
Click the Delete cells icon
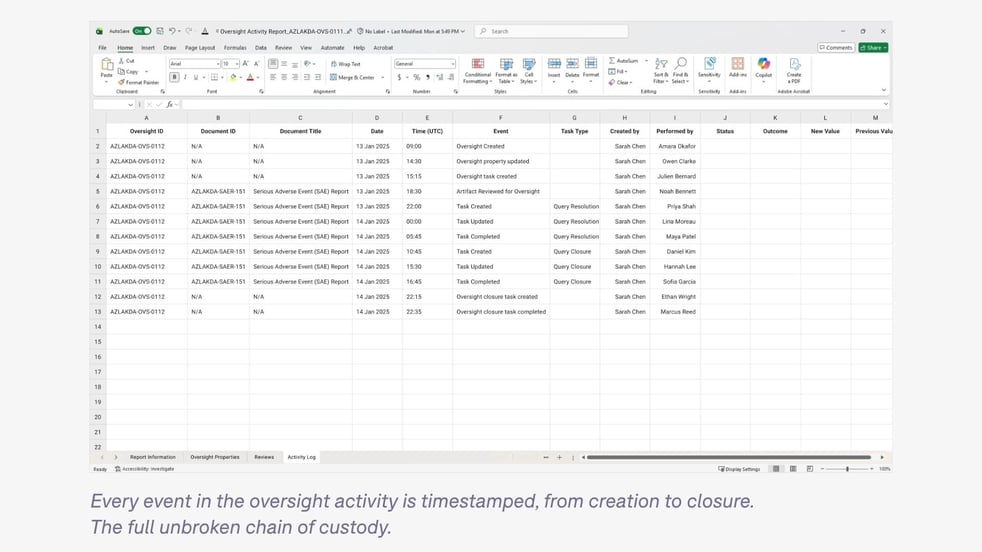tap(572, 64)
